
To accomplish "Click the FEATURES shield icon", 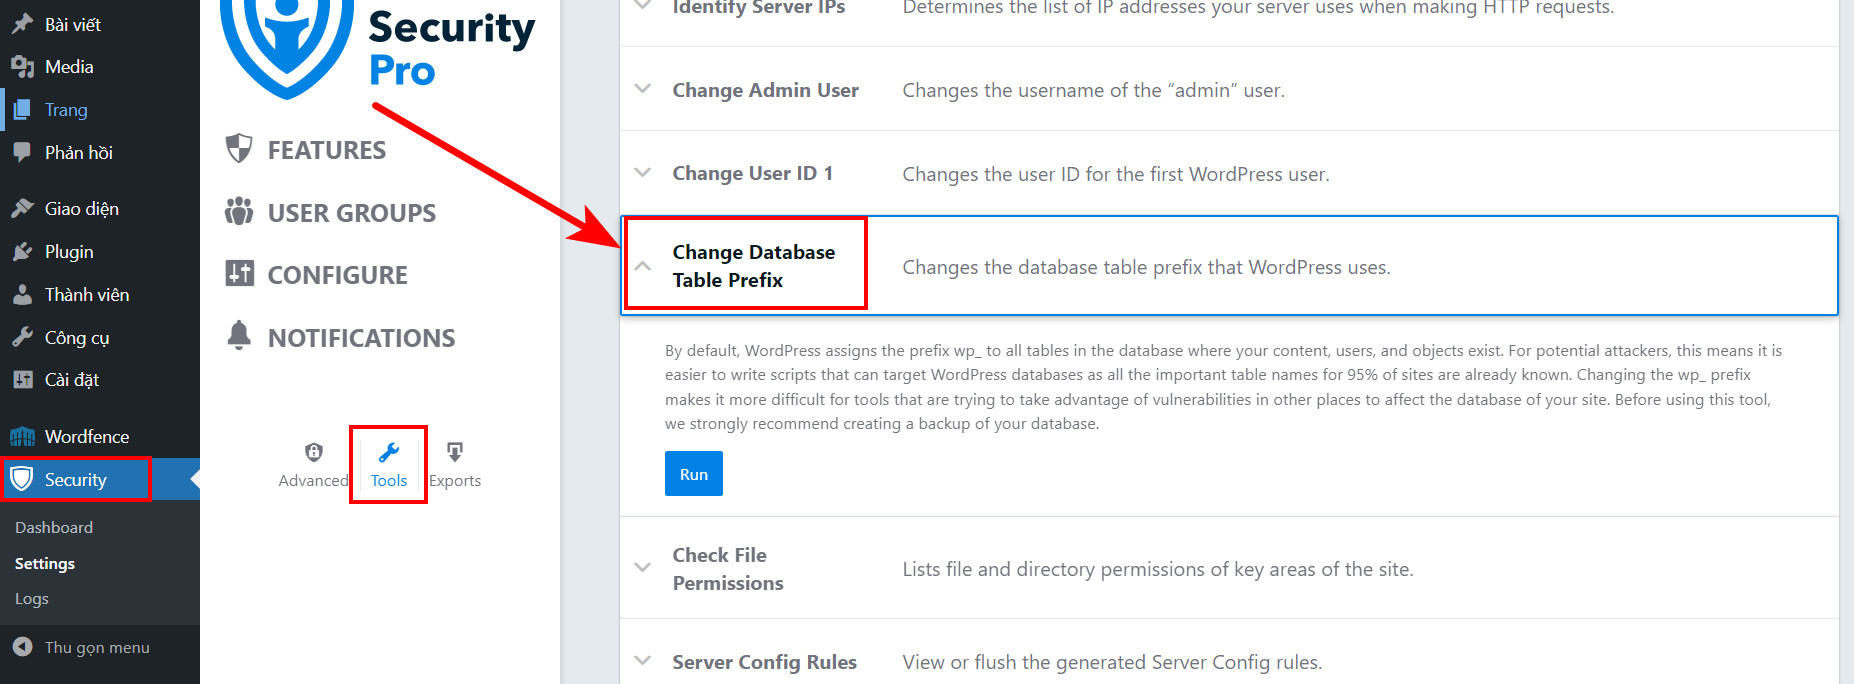I will coord(240,148).
